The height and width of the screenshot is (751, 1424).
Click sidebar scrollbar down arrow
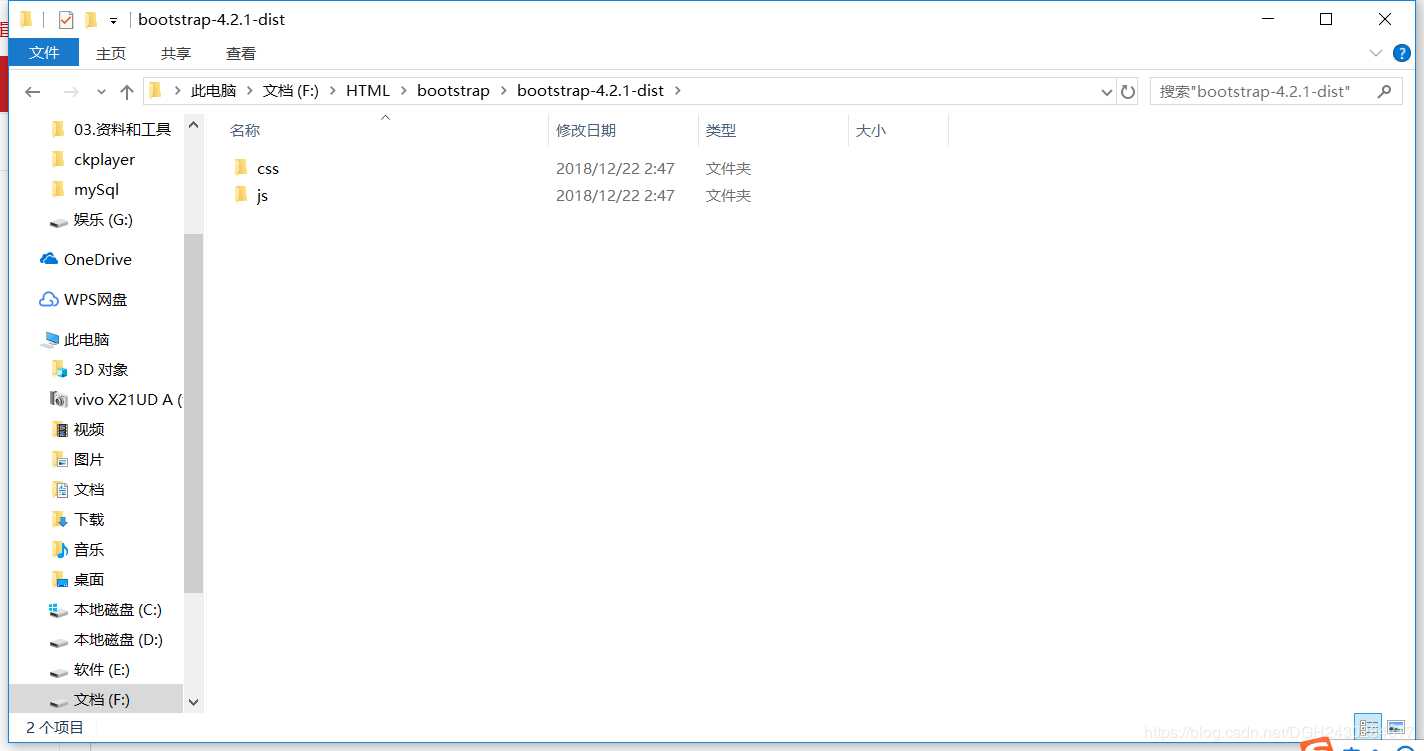[x=194, y=703]
